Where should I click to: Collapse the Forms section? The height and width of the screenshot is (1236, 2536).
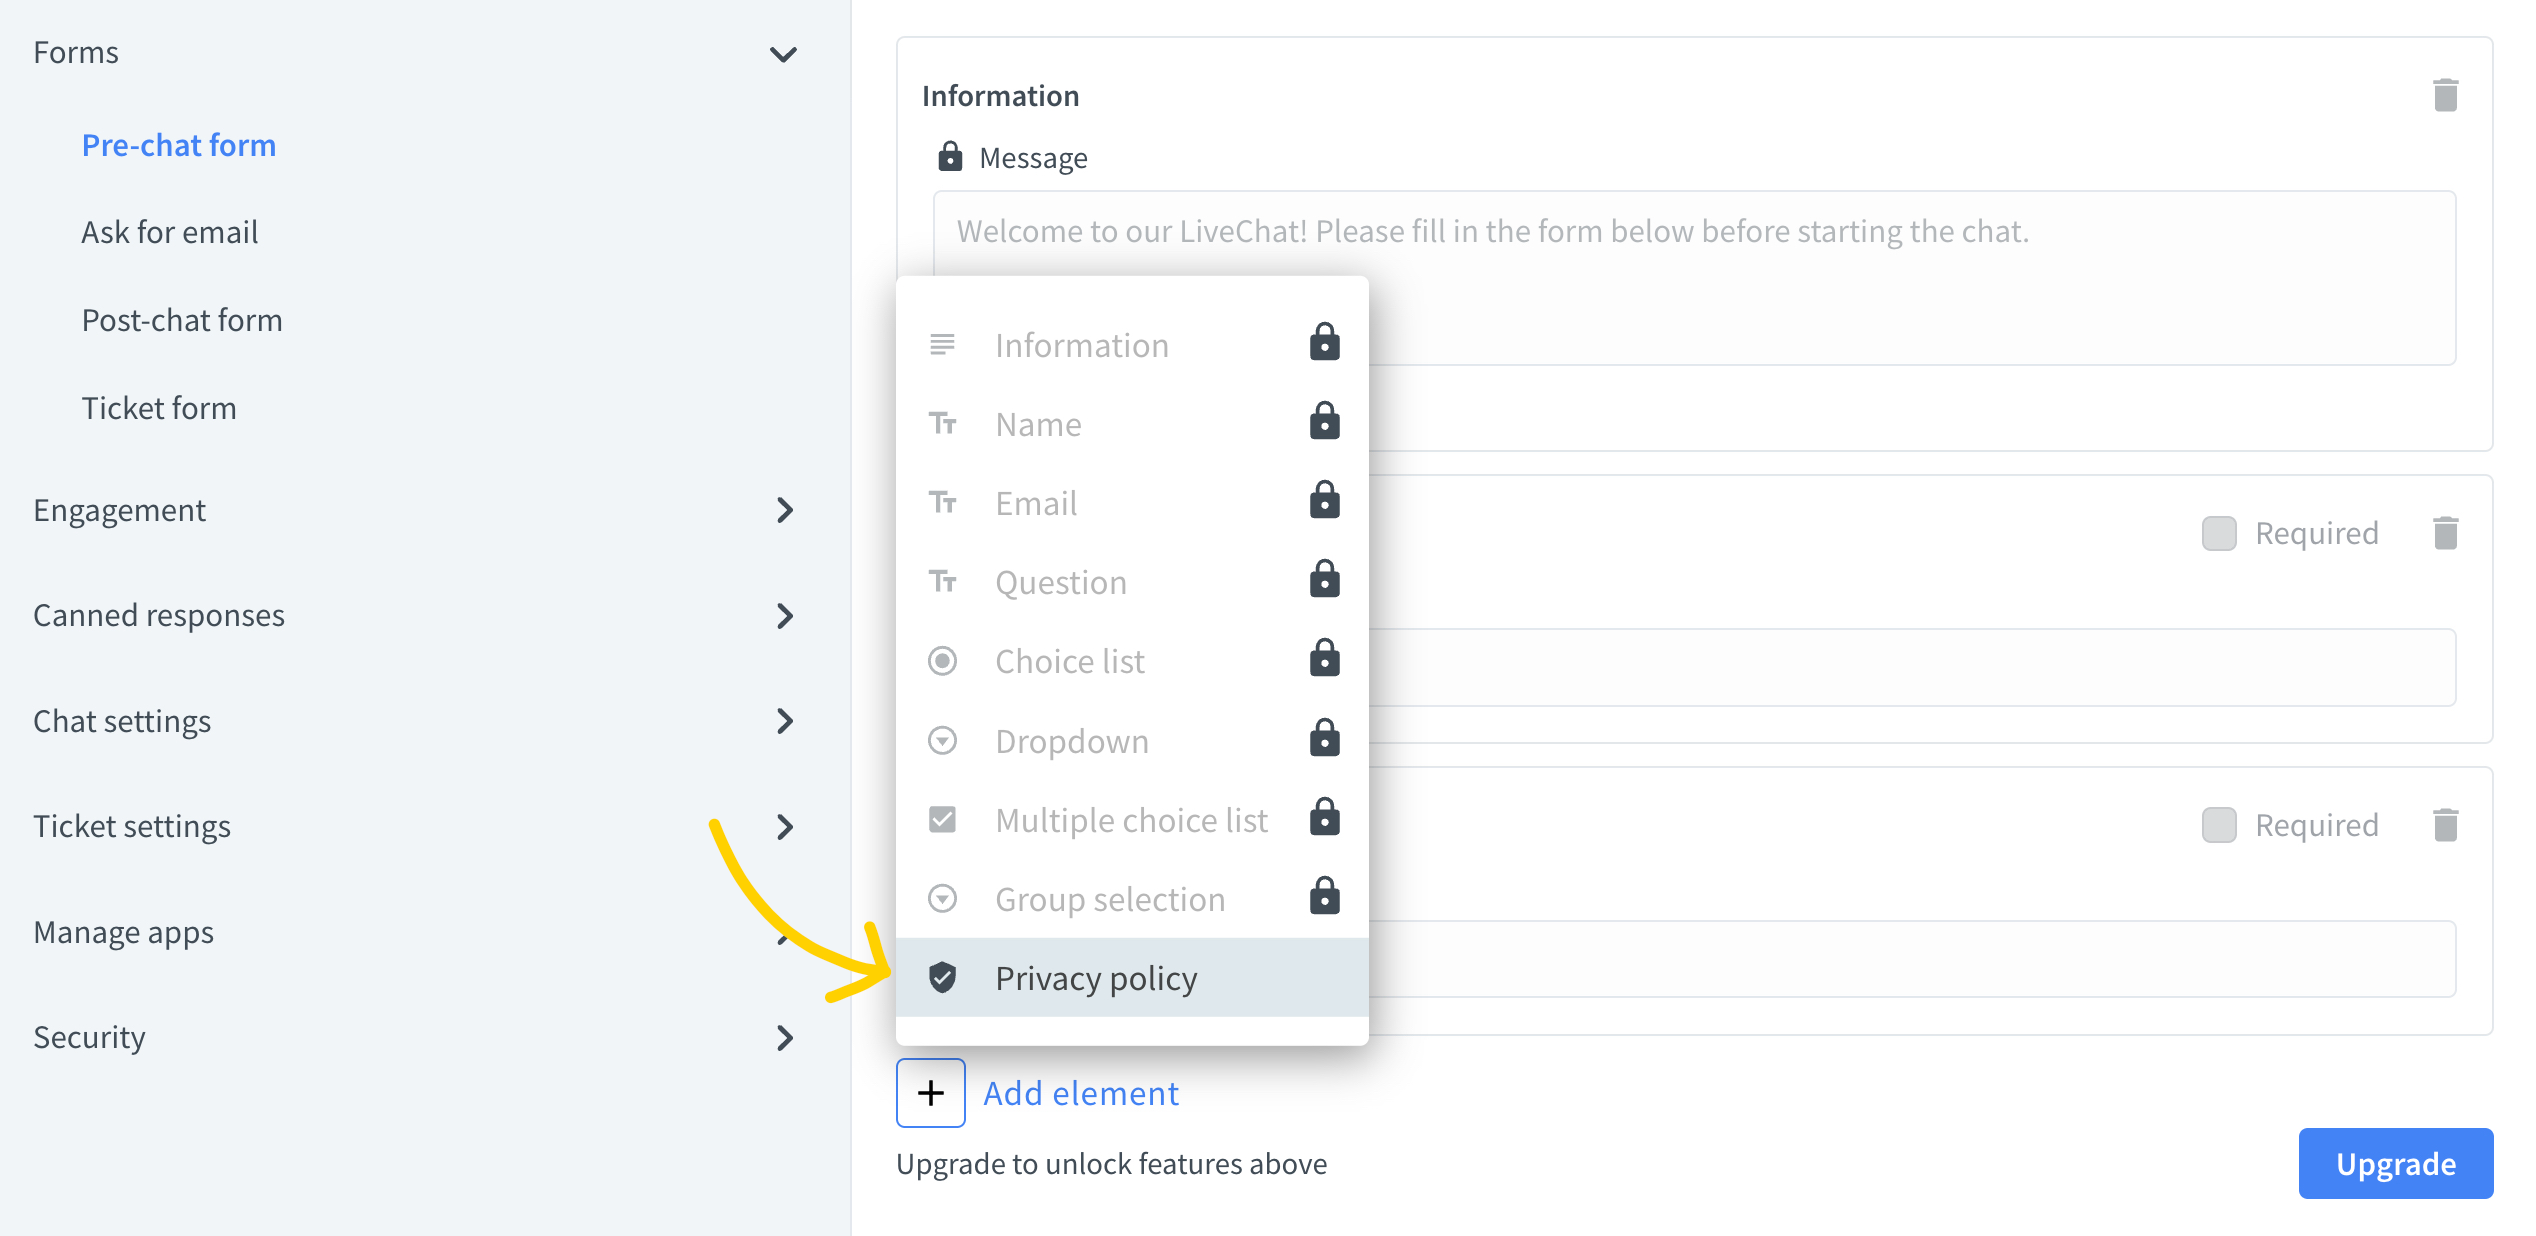(x=783, y=53)
